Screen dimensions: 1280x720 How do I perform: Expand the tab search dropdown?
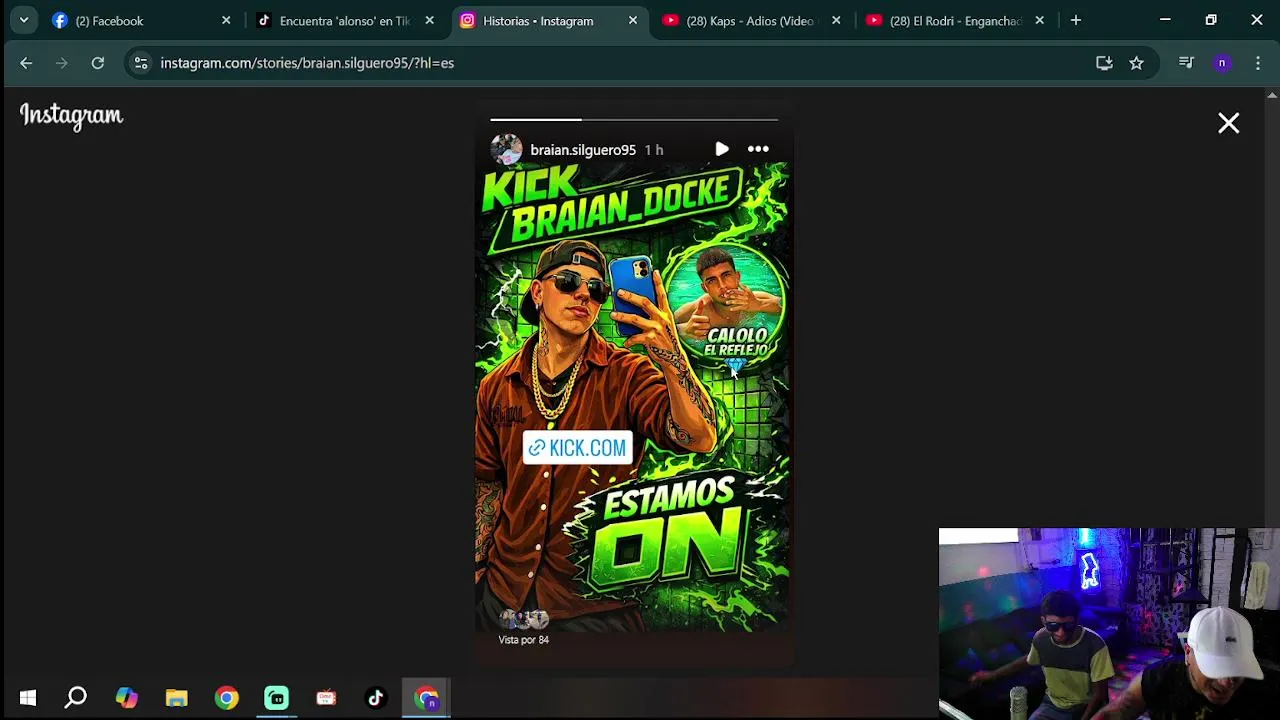point(24,20)
